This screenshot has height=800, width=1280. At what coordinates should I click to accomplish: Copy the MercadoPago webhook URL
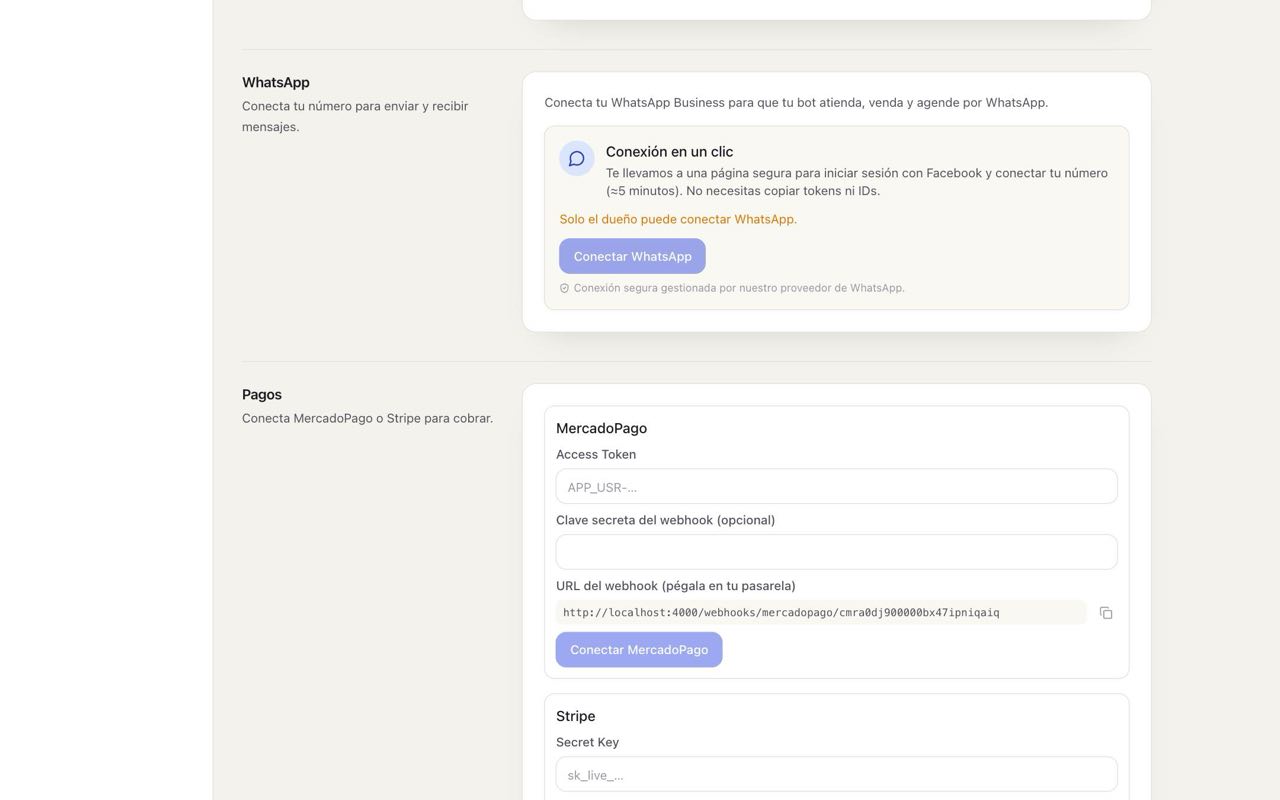click(1106, 613)
